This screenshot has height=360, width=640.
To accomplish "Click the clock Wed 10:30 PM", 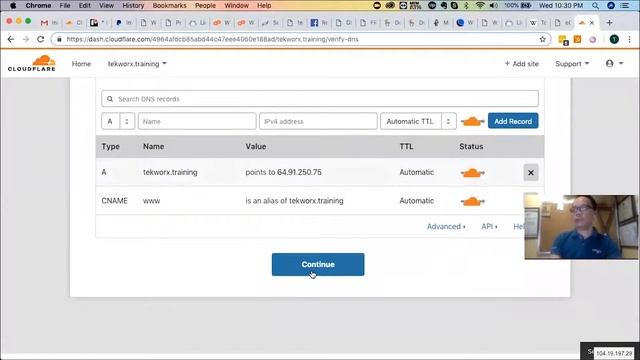I will pyautogui.click(x=561, y=5).
